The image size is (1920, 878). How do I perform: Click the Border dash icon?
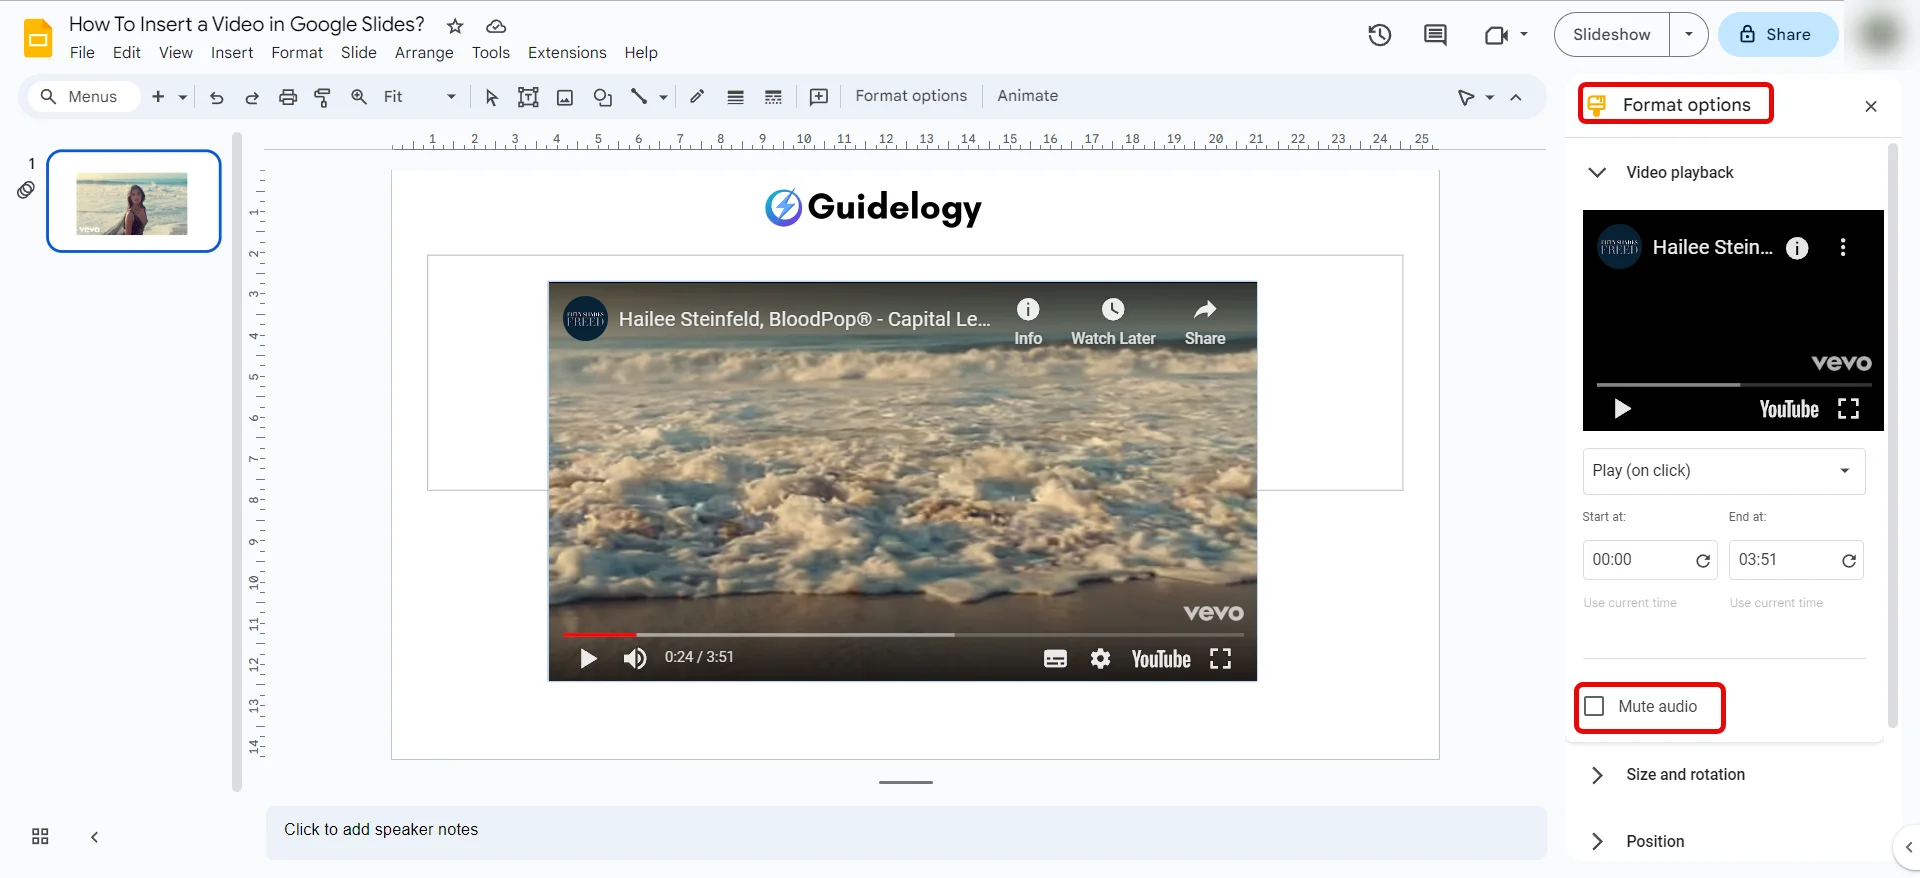(x=773, y=97)
